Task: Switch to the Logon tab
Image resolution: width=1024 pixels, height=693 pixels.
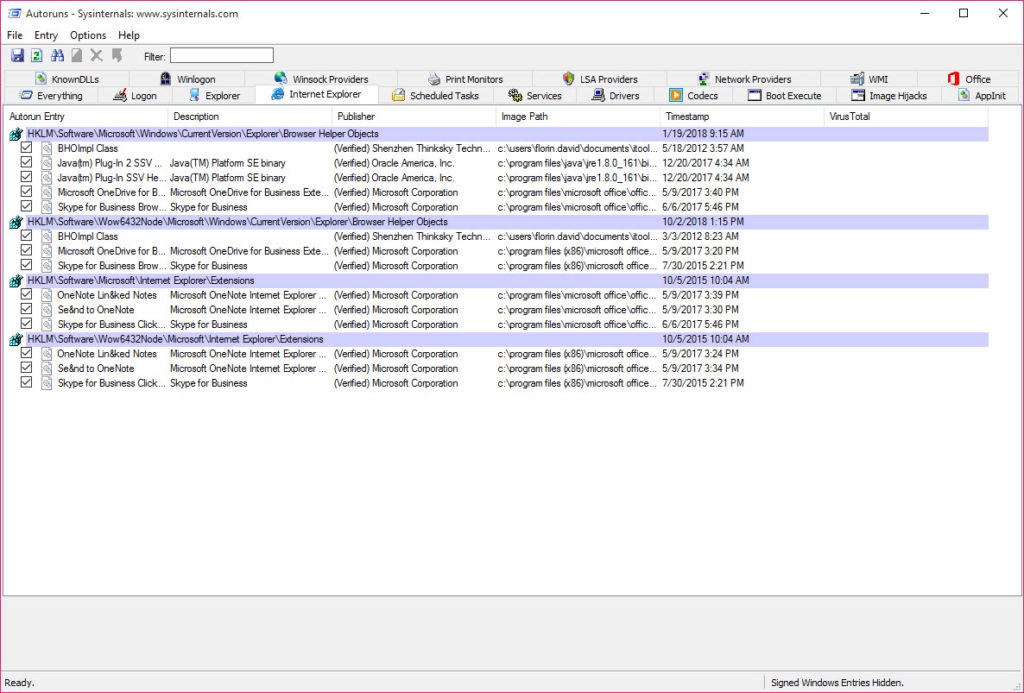Action: pos(135,95)
